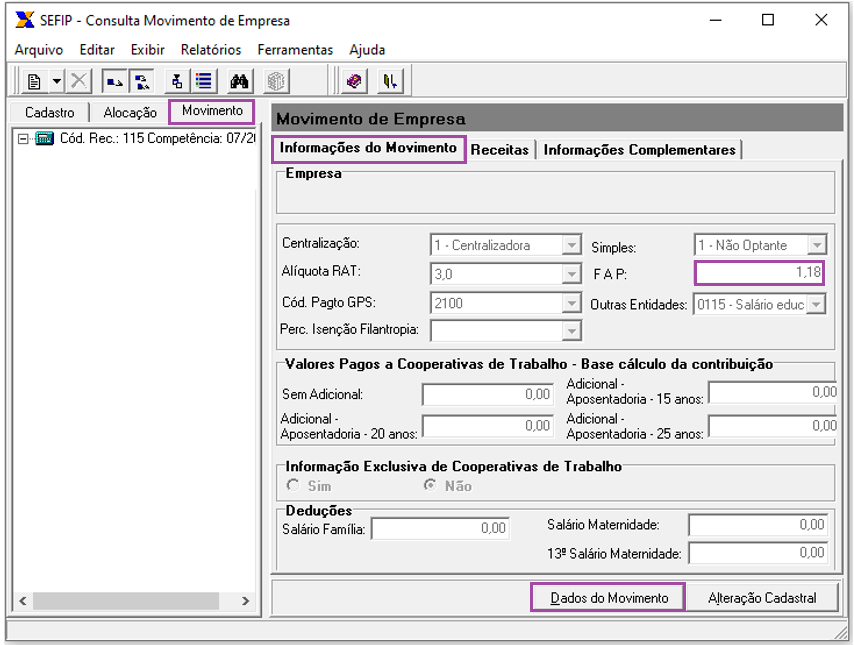Open the Alíquota RAT dropdown
The height and width of the screenshot is (645, 854).
pos(571,274)
